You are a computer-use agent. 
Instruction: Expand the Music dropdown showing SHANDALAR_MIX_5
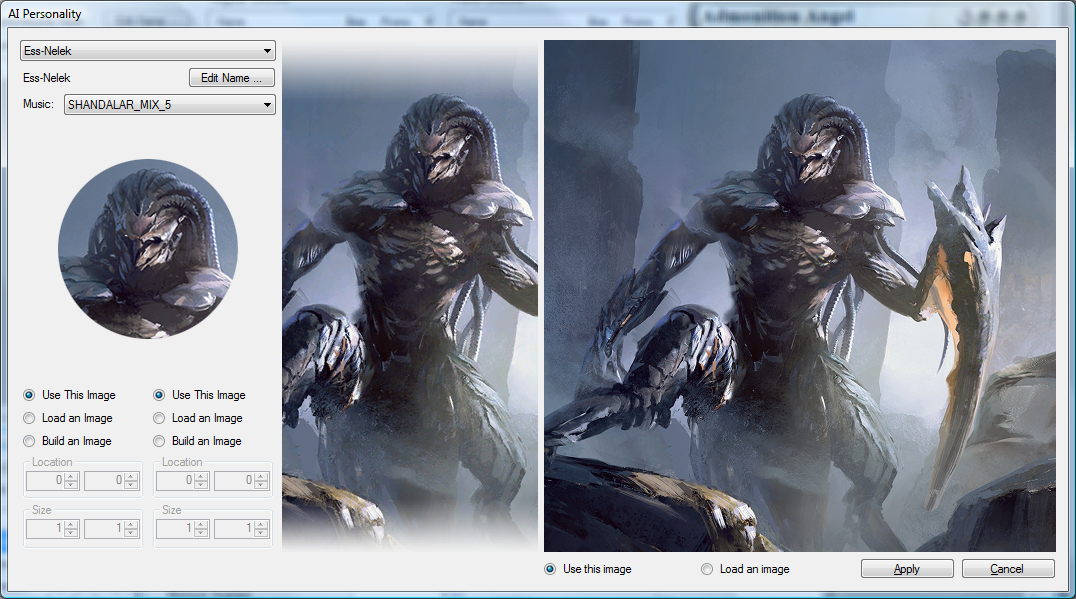(170, 105)
